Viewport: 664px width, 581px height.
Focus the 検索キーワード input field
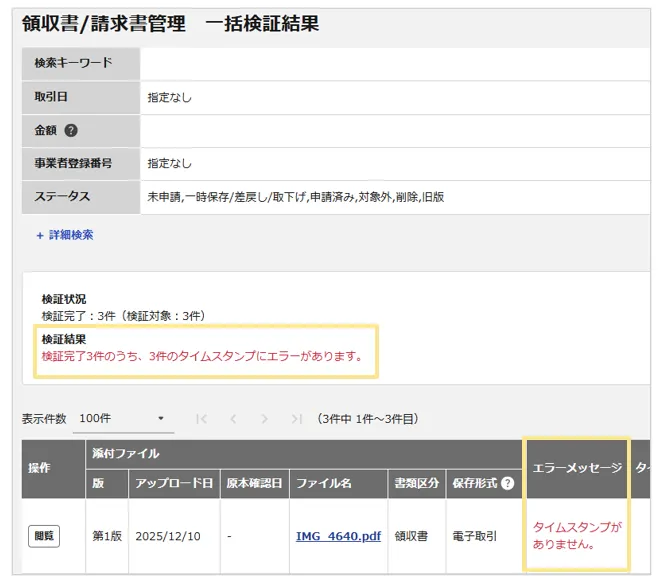point(395,63)
